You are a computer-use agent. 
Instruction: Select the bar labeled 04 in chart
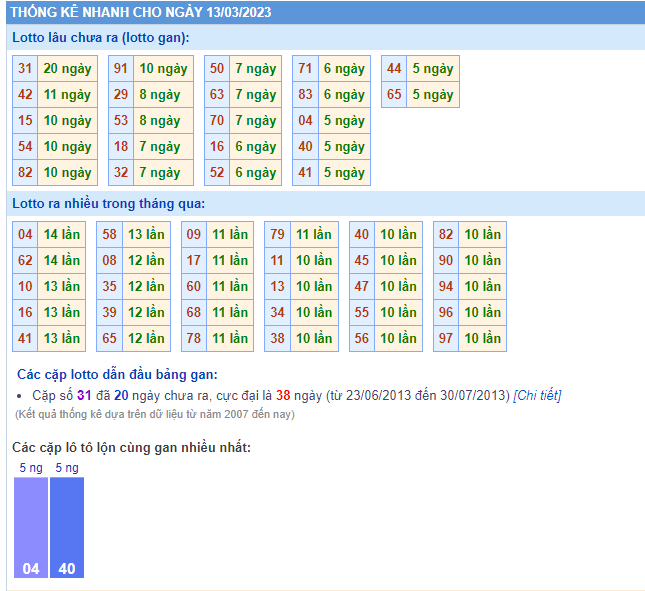point(31,528)
